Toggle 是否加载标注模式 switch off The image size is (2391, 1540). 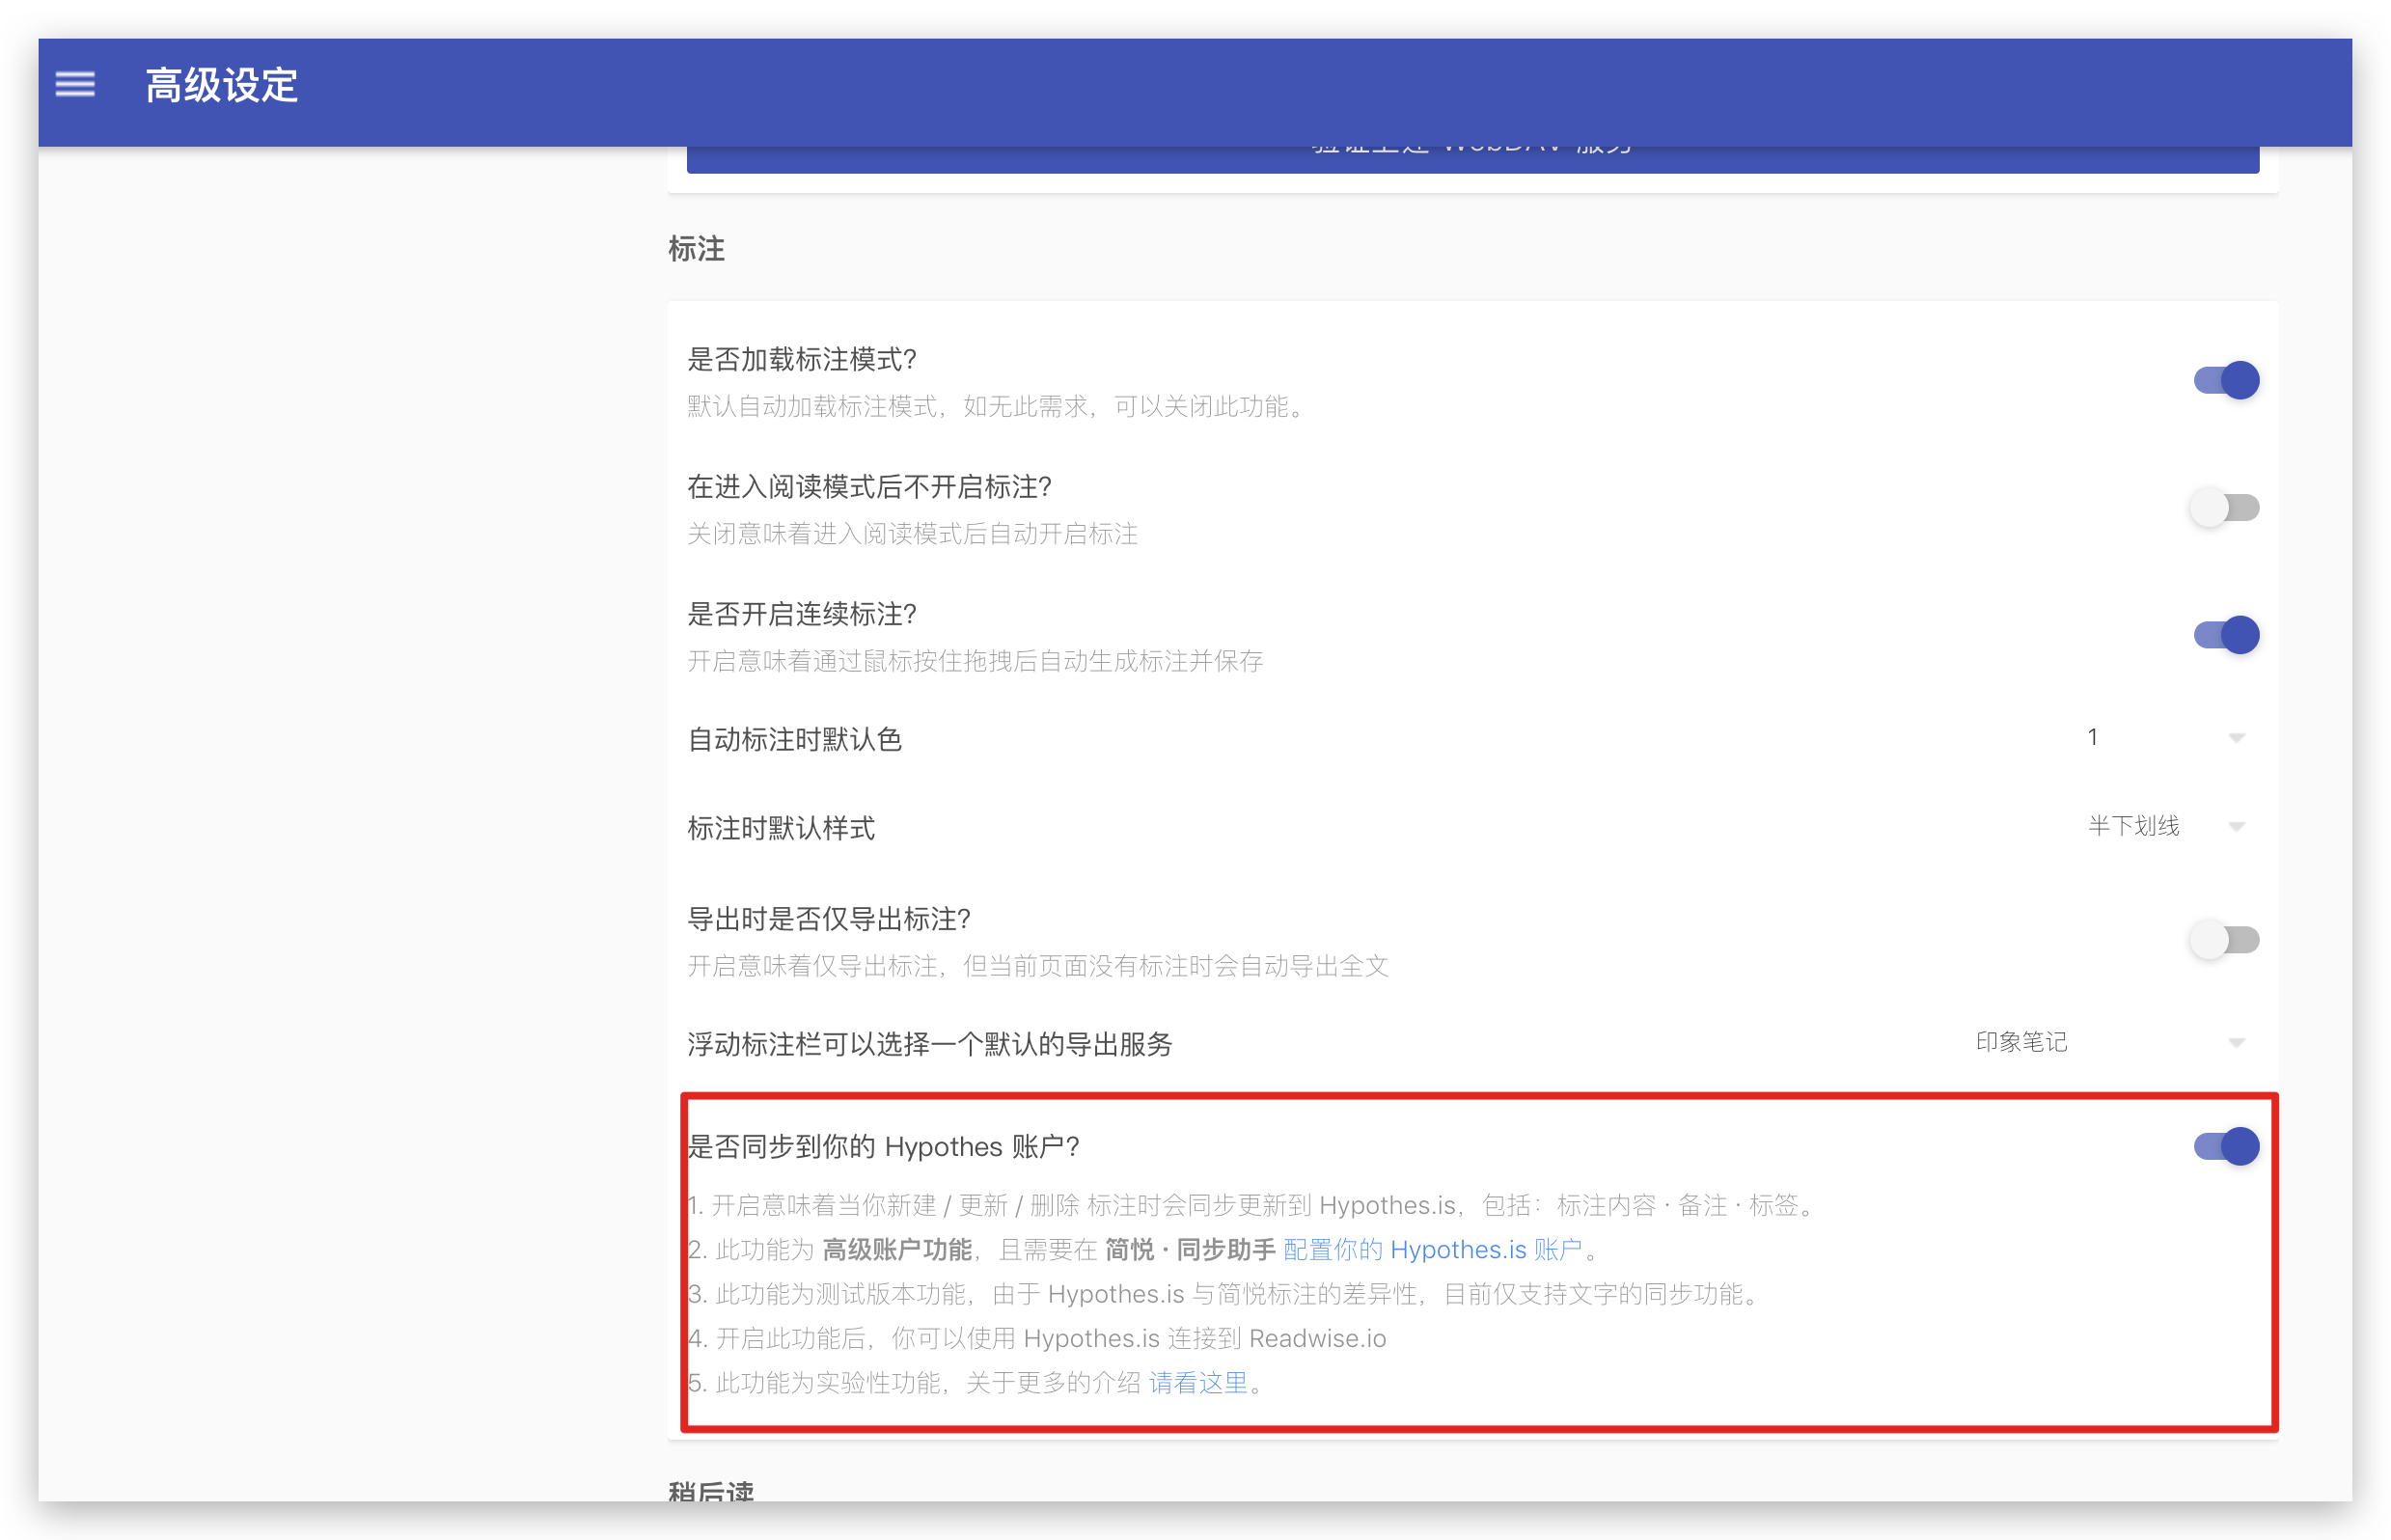(2226, 380)
